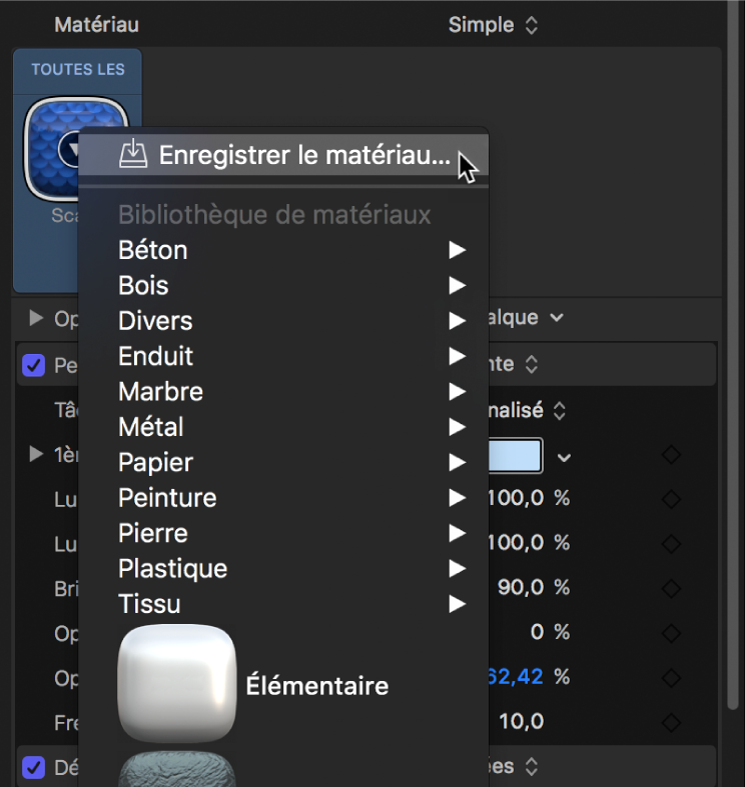Expand the 1èr row disclosure triangle

point(37,455)
